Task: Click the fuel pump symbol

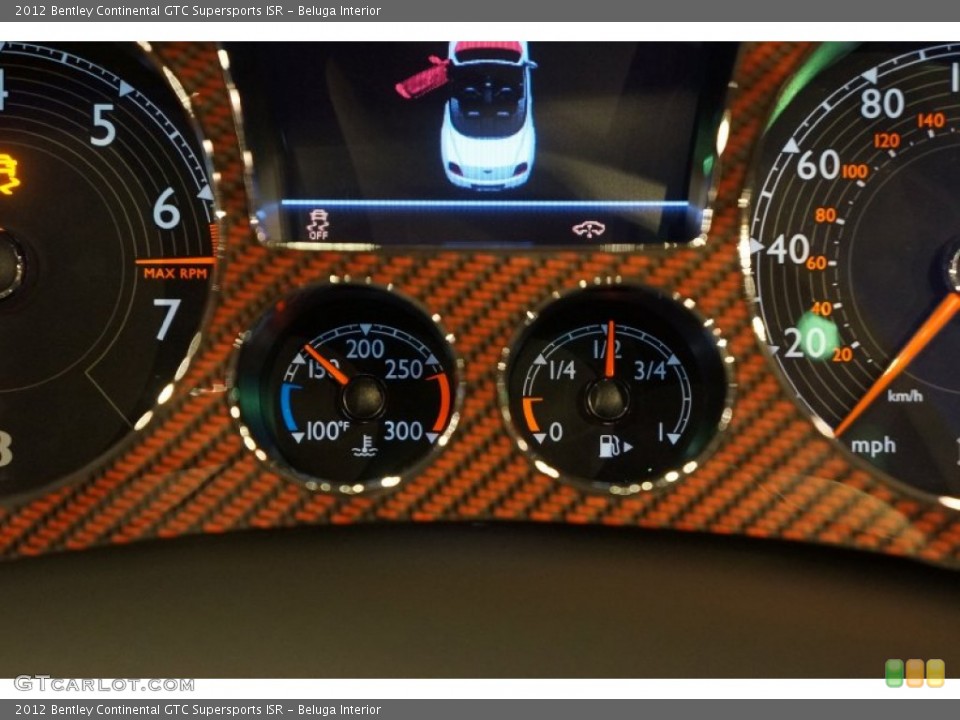Action: (x=615, y=446)
